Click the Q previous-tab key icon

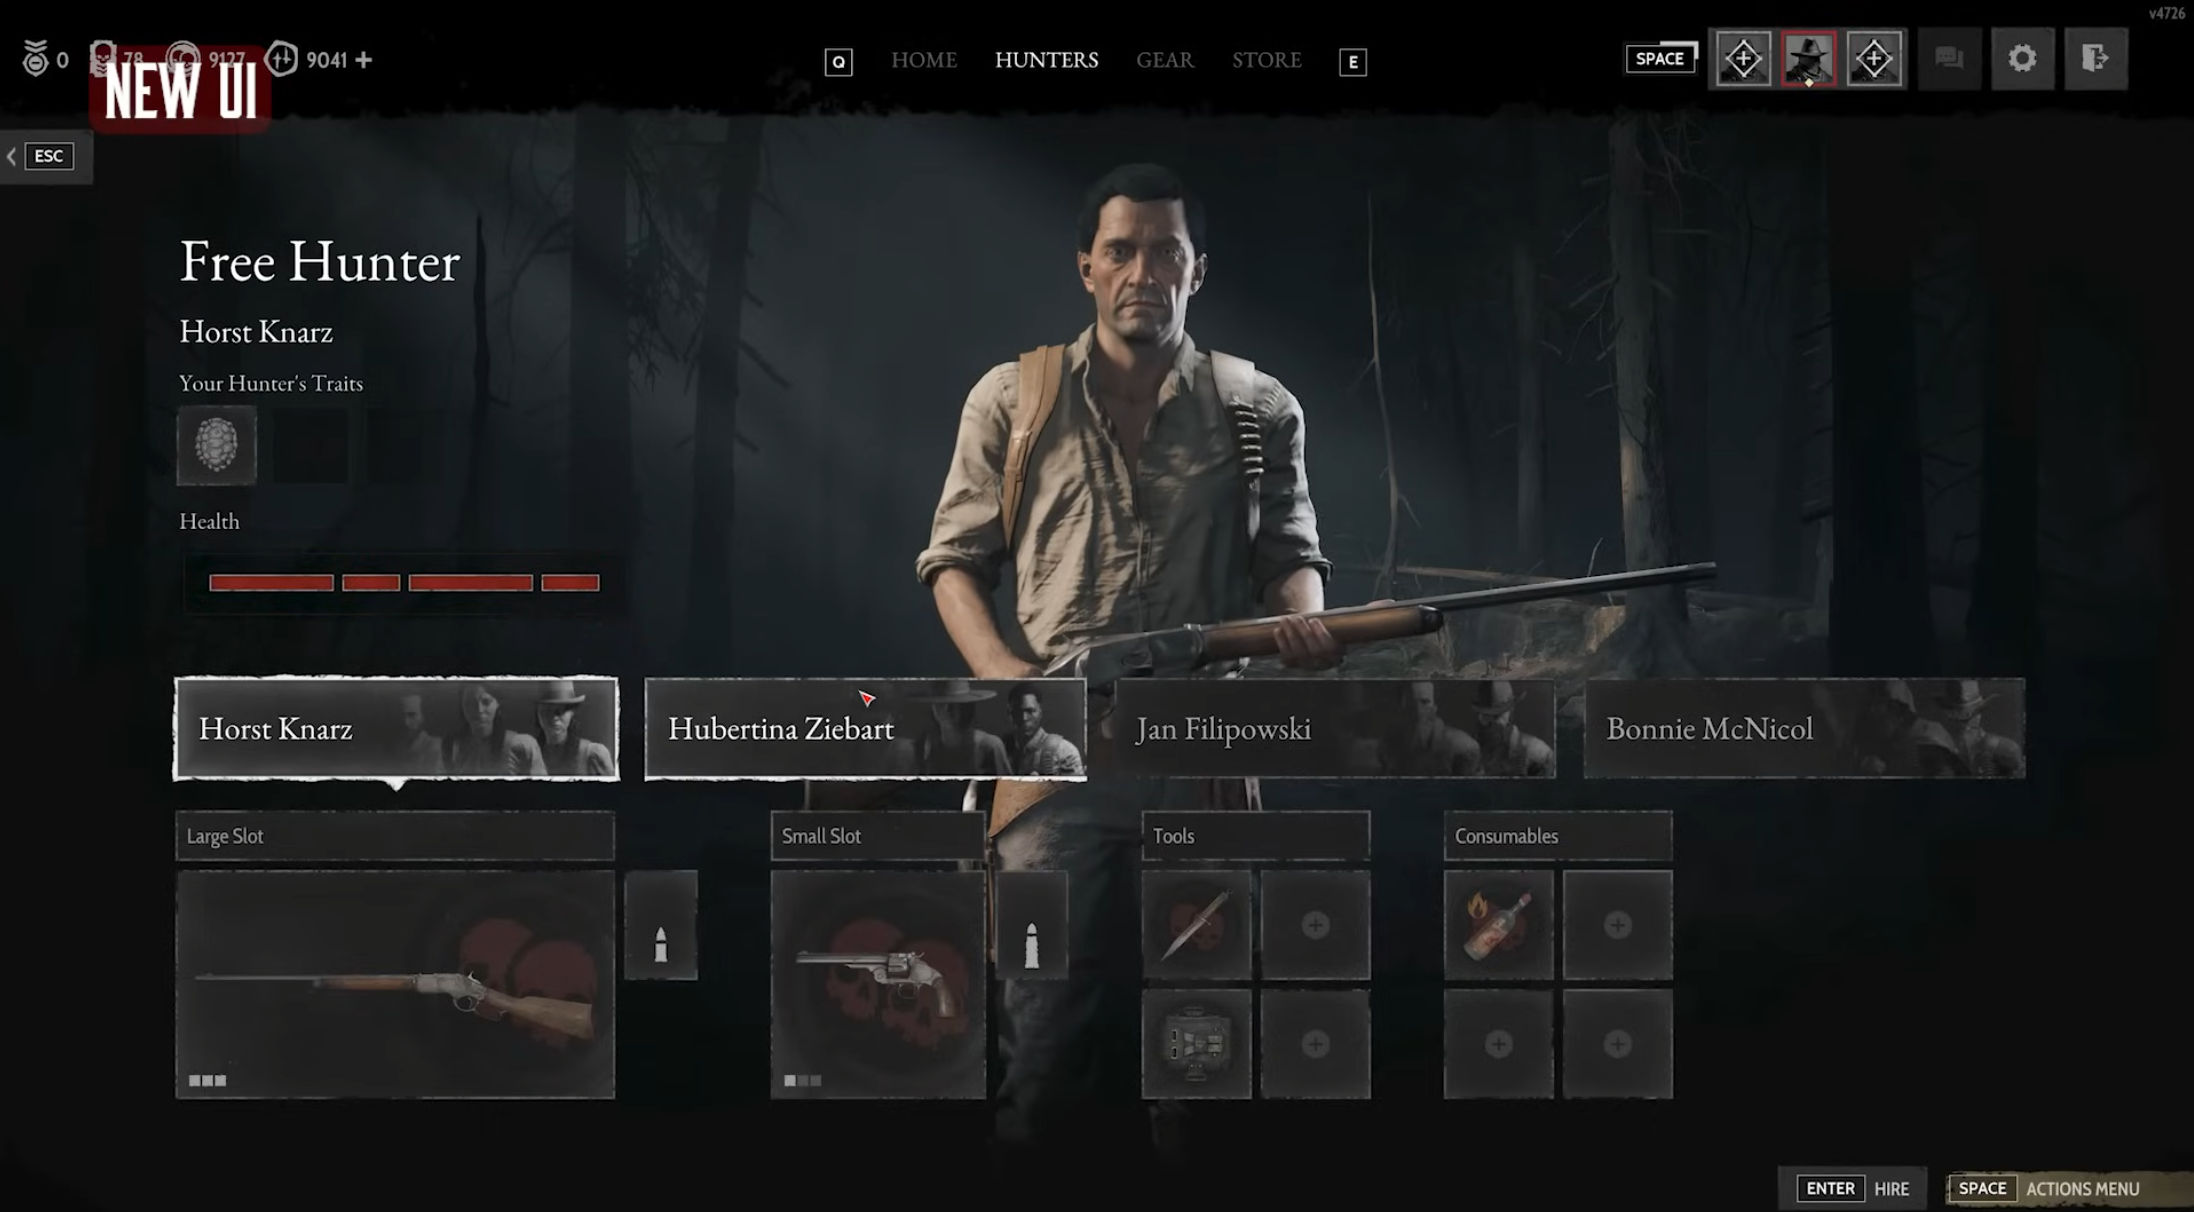point(838,62)
